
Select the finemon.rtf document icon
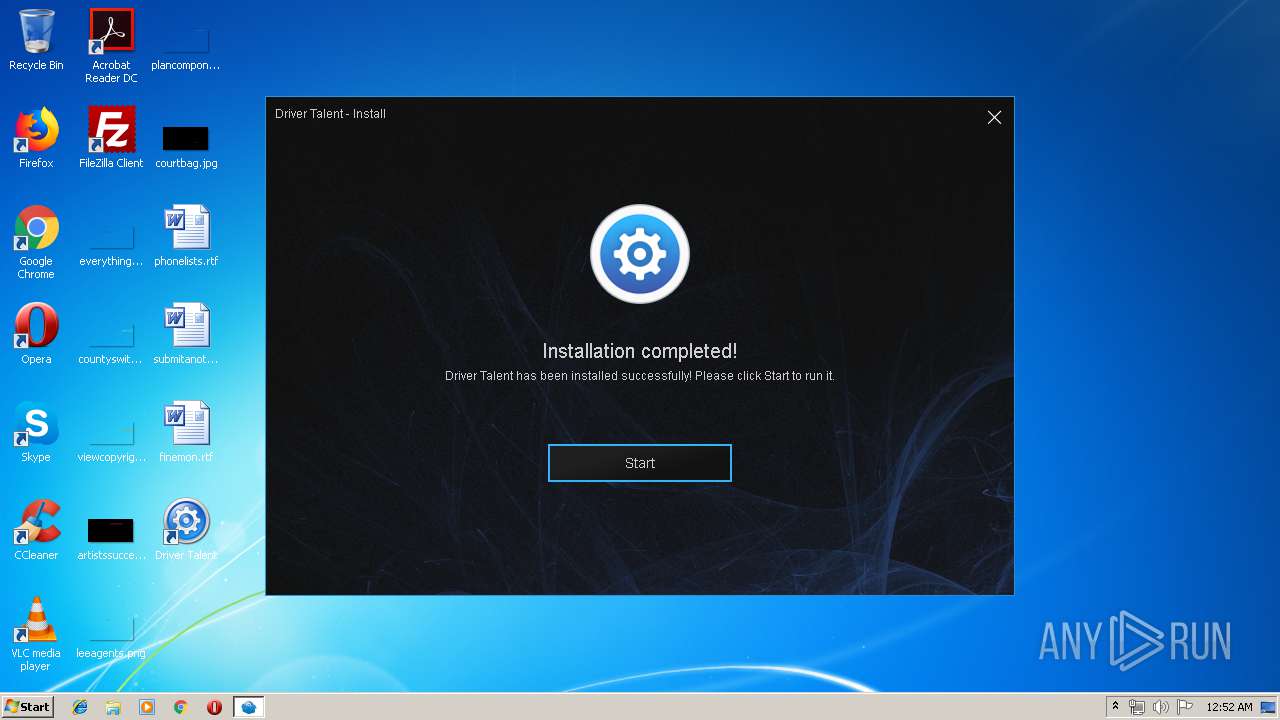tap(186, 433)
